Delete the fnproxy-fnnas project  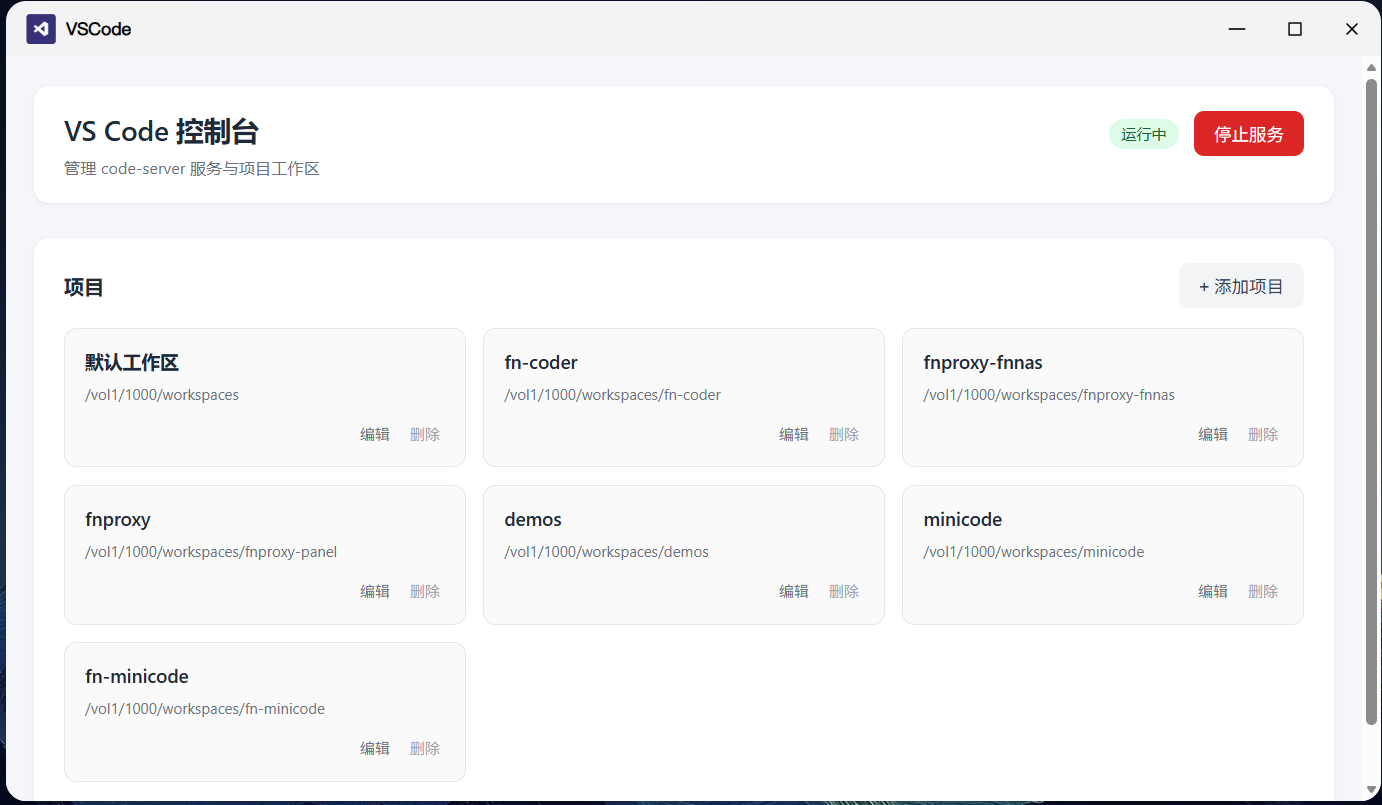click(1263, 434)
